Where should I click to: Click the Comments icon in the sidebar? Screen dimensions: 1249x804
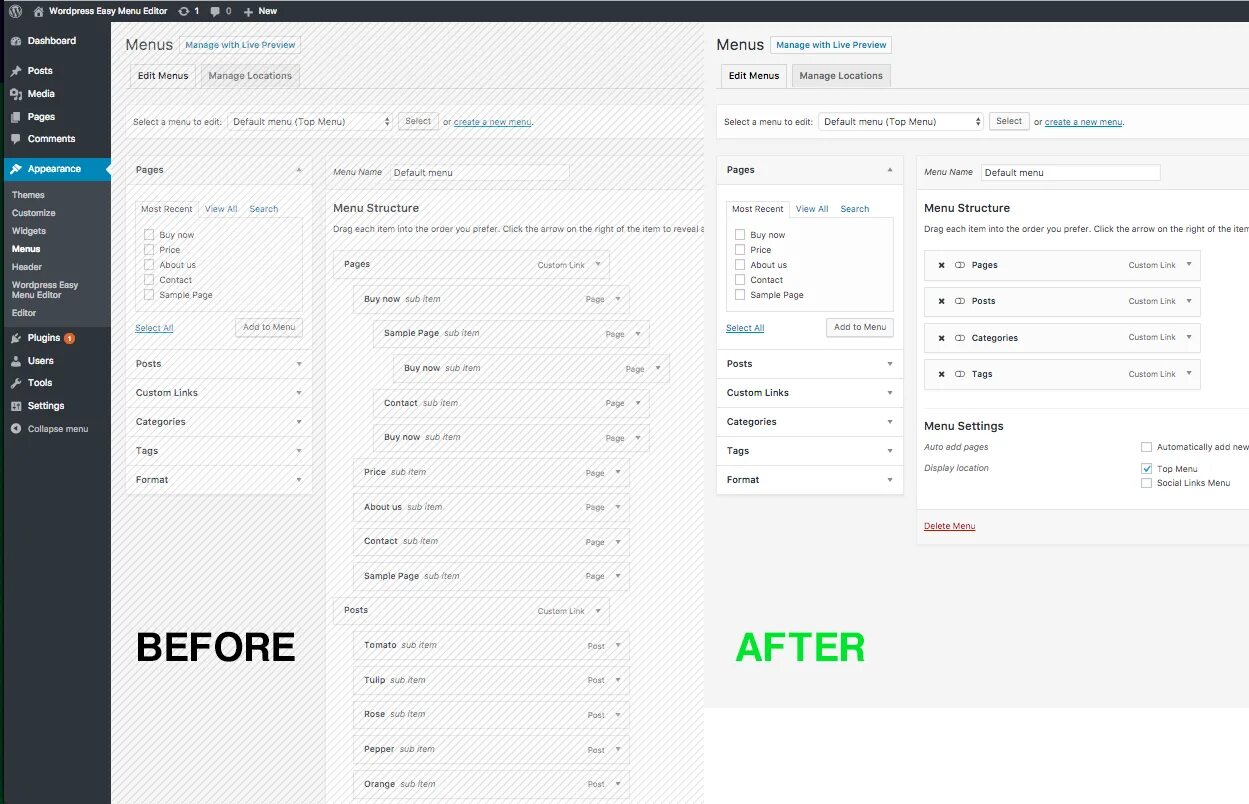(x=16, y=139)
